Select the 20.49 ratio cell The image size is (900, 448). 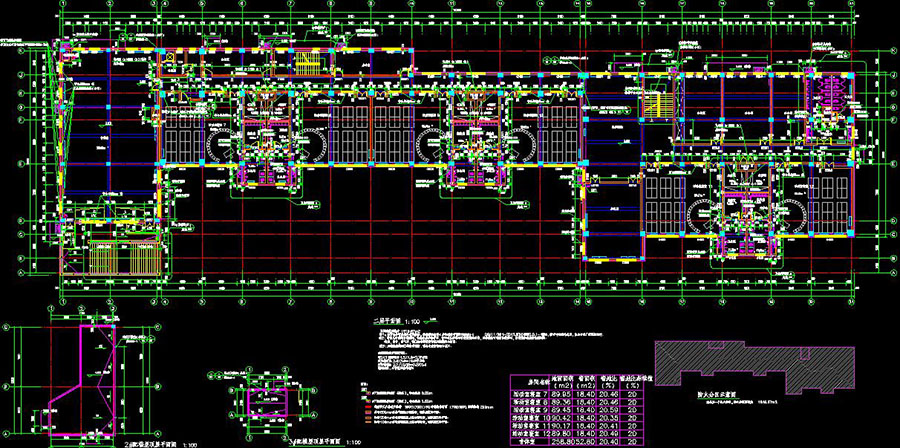click(608, 433)
